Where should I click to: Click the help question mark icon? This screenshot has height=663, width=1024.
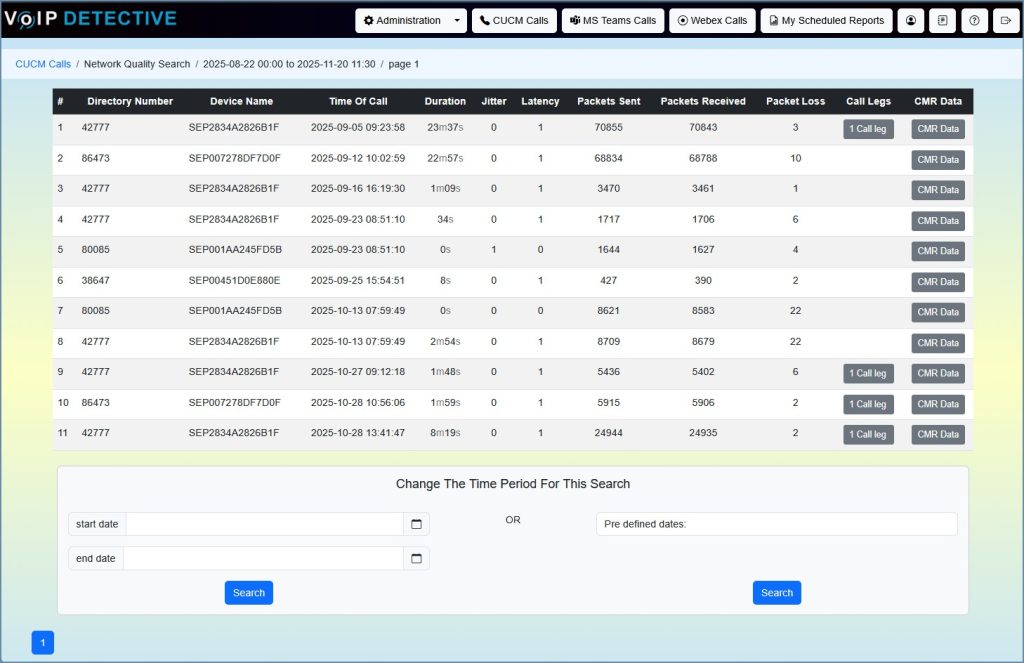click(974, 20)
